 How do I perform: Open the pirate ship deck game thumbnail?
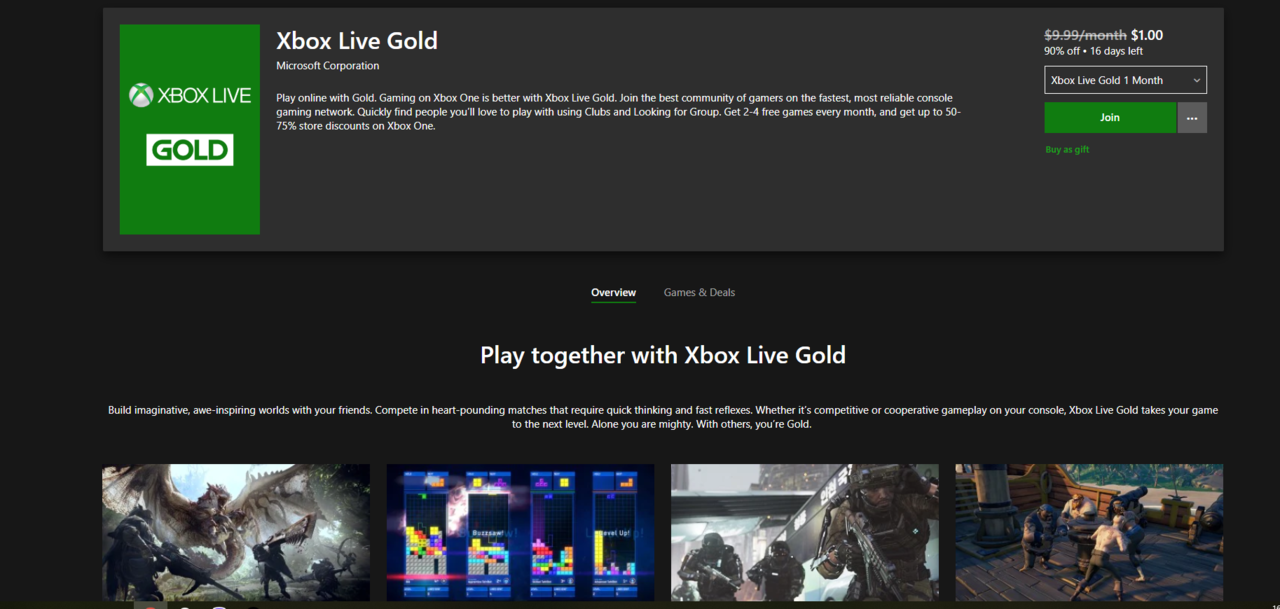click(x=1089, y=532)
